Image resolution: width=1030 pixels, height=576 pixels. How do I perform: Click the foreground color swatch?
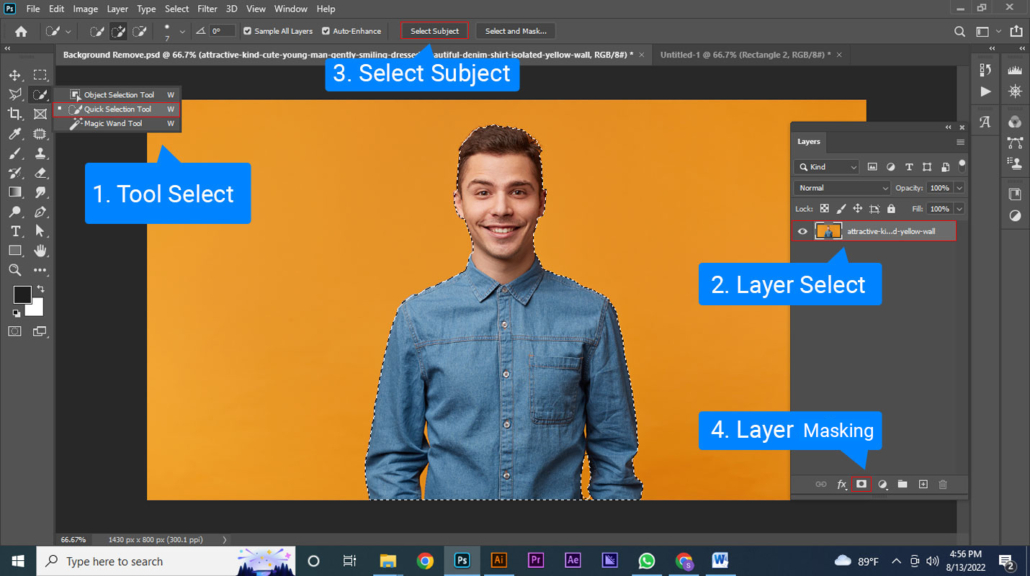[x=21, y=295]
